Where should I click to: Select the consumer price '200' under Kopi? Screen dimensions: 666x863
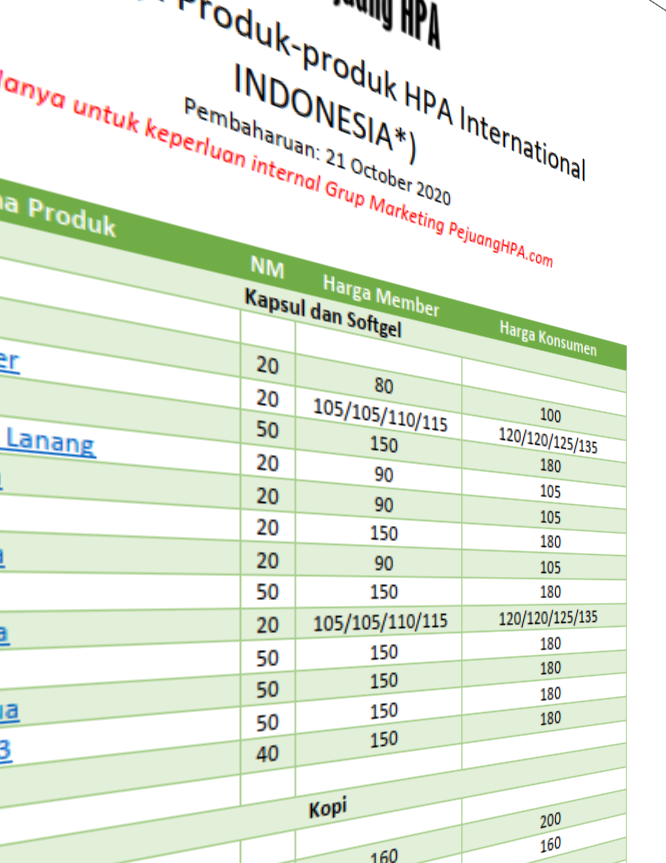click(550, 821)
